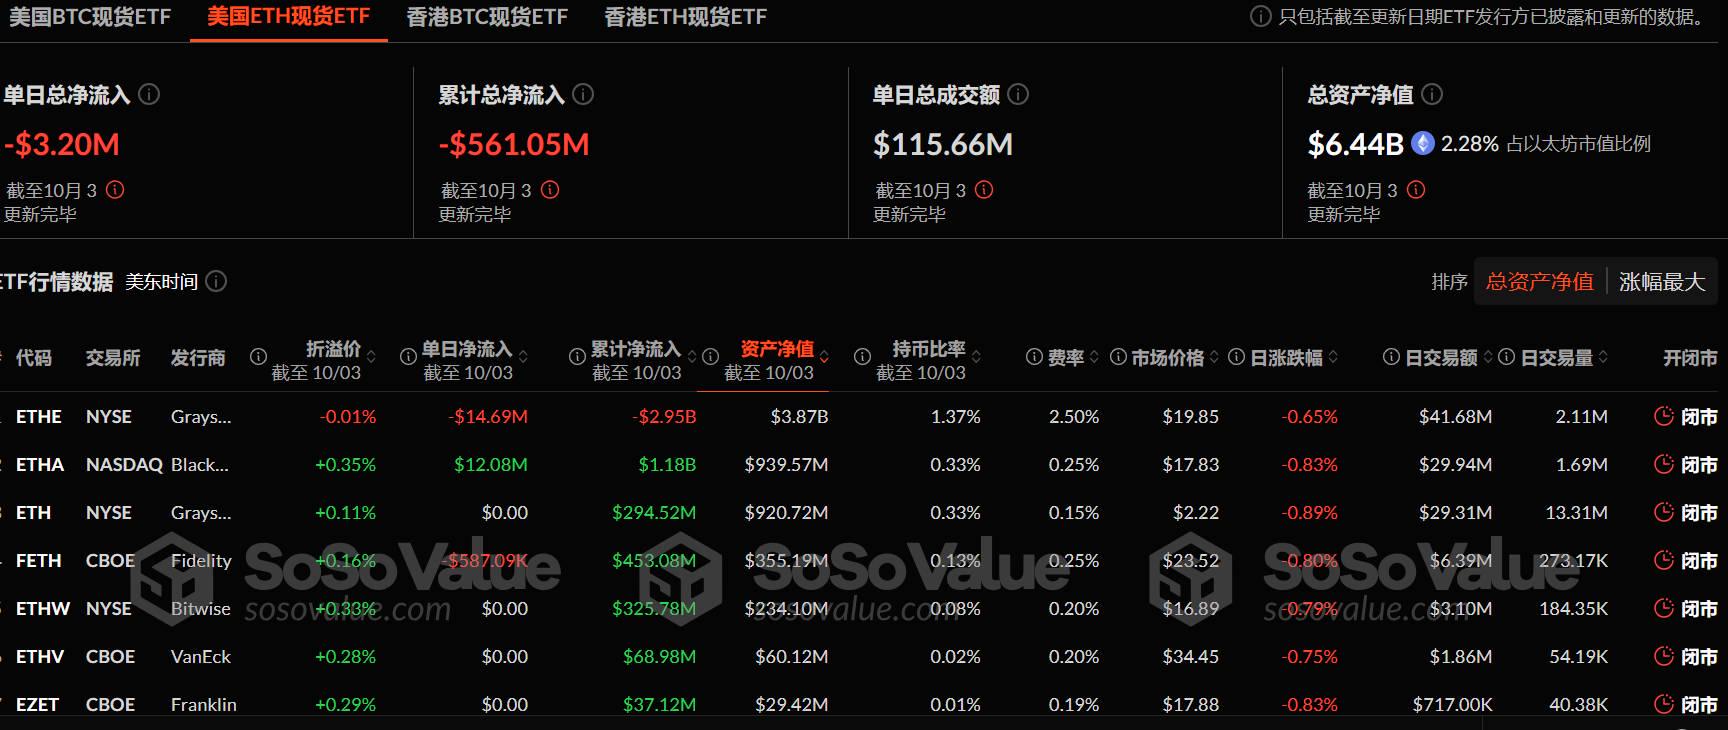Click red alert icon under -$3.20M
1728x730 pixels.
tap(115, 190)
